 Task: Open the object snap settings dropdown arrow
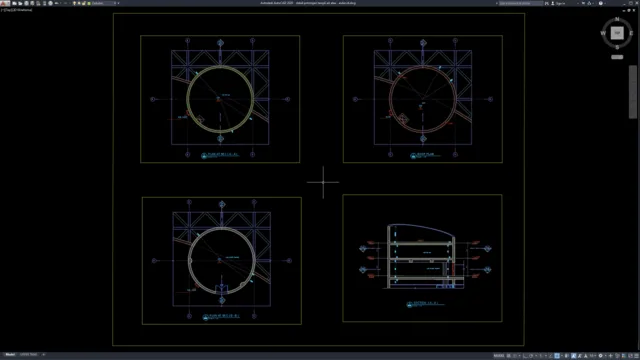[562, 356]
